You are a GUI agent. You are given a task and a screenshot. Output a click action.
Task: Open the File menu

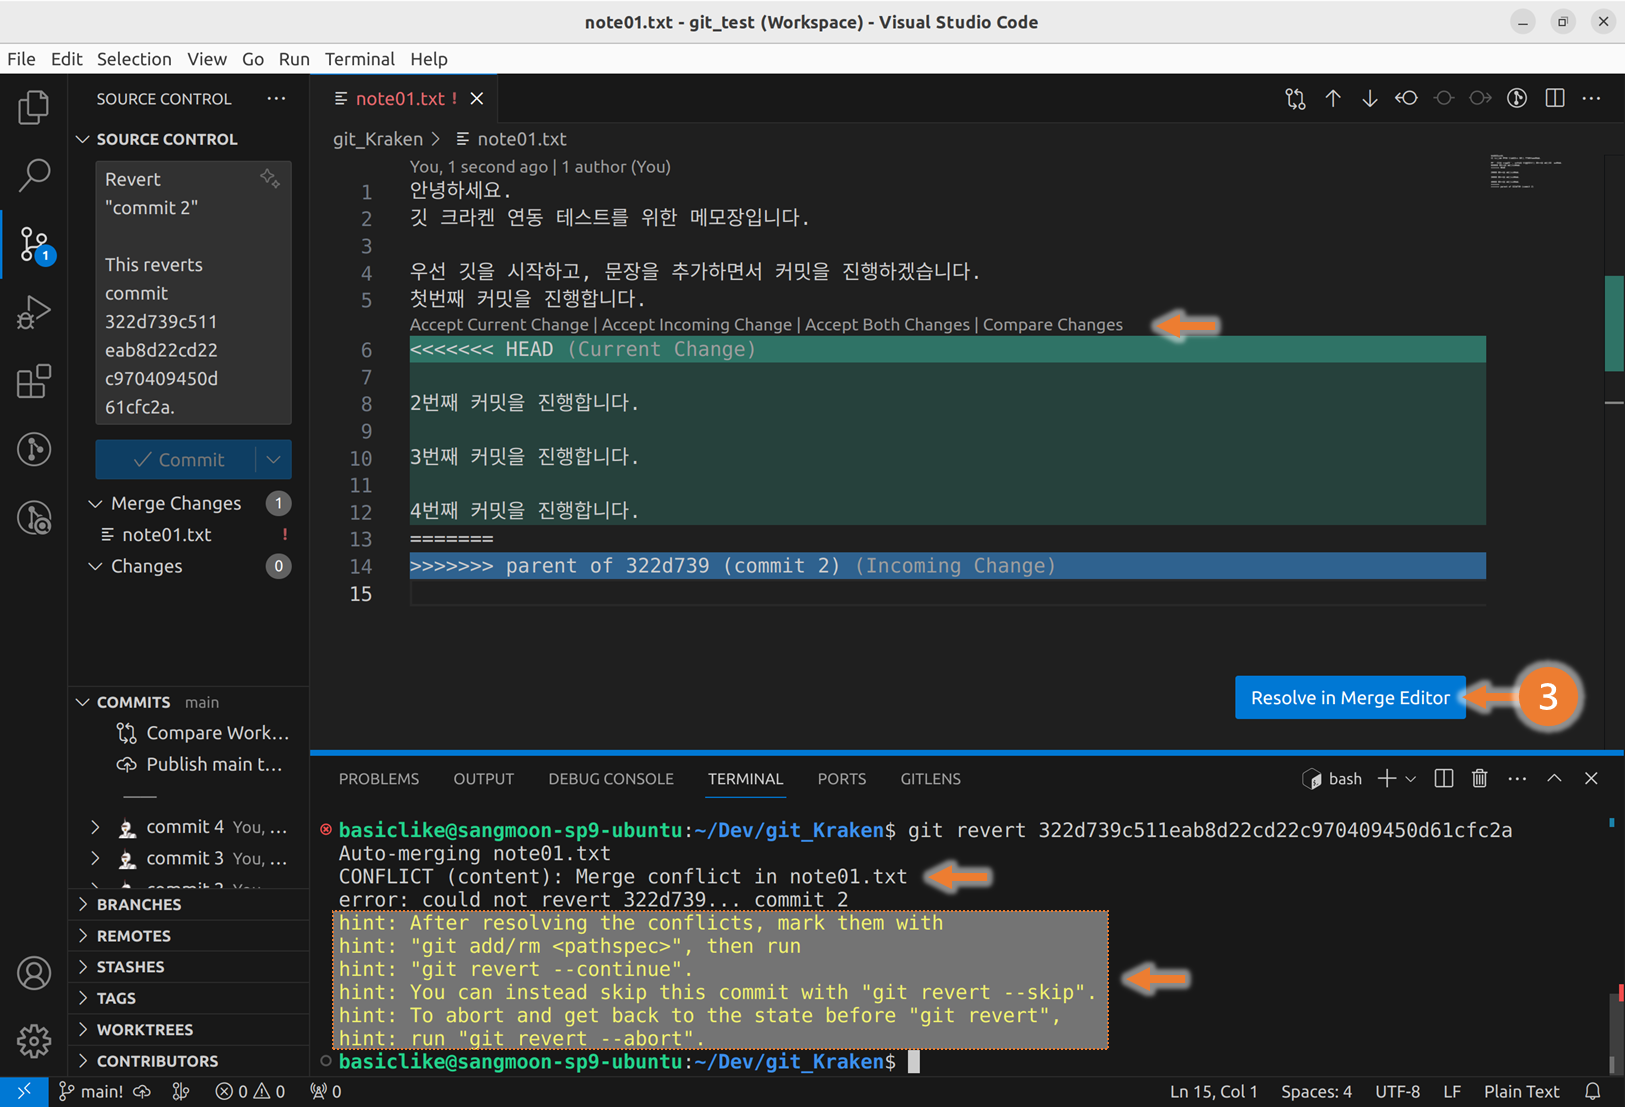click(21, 59)
